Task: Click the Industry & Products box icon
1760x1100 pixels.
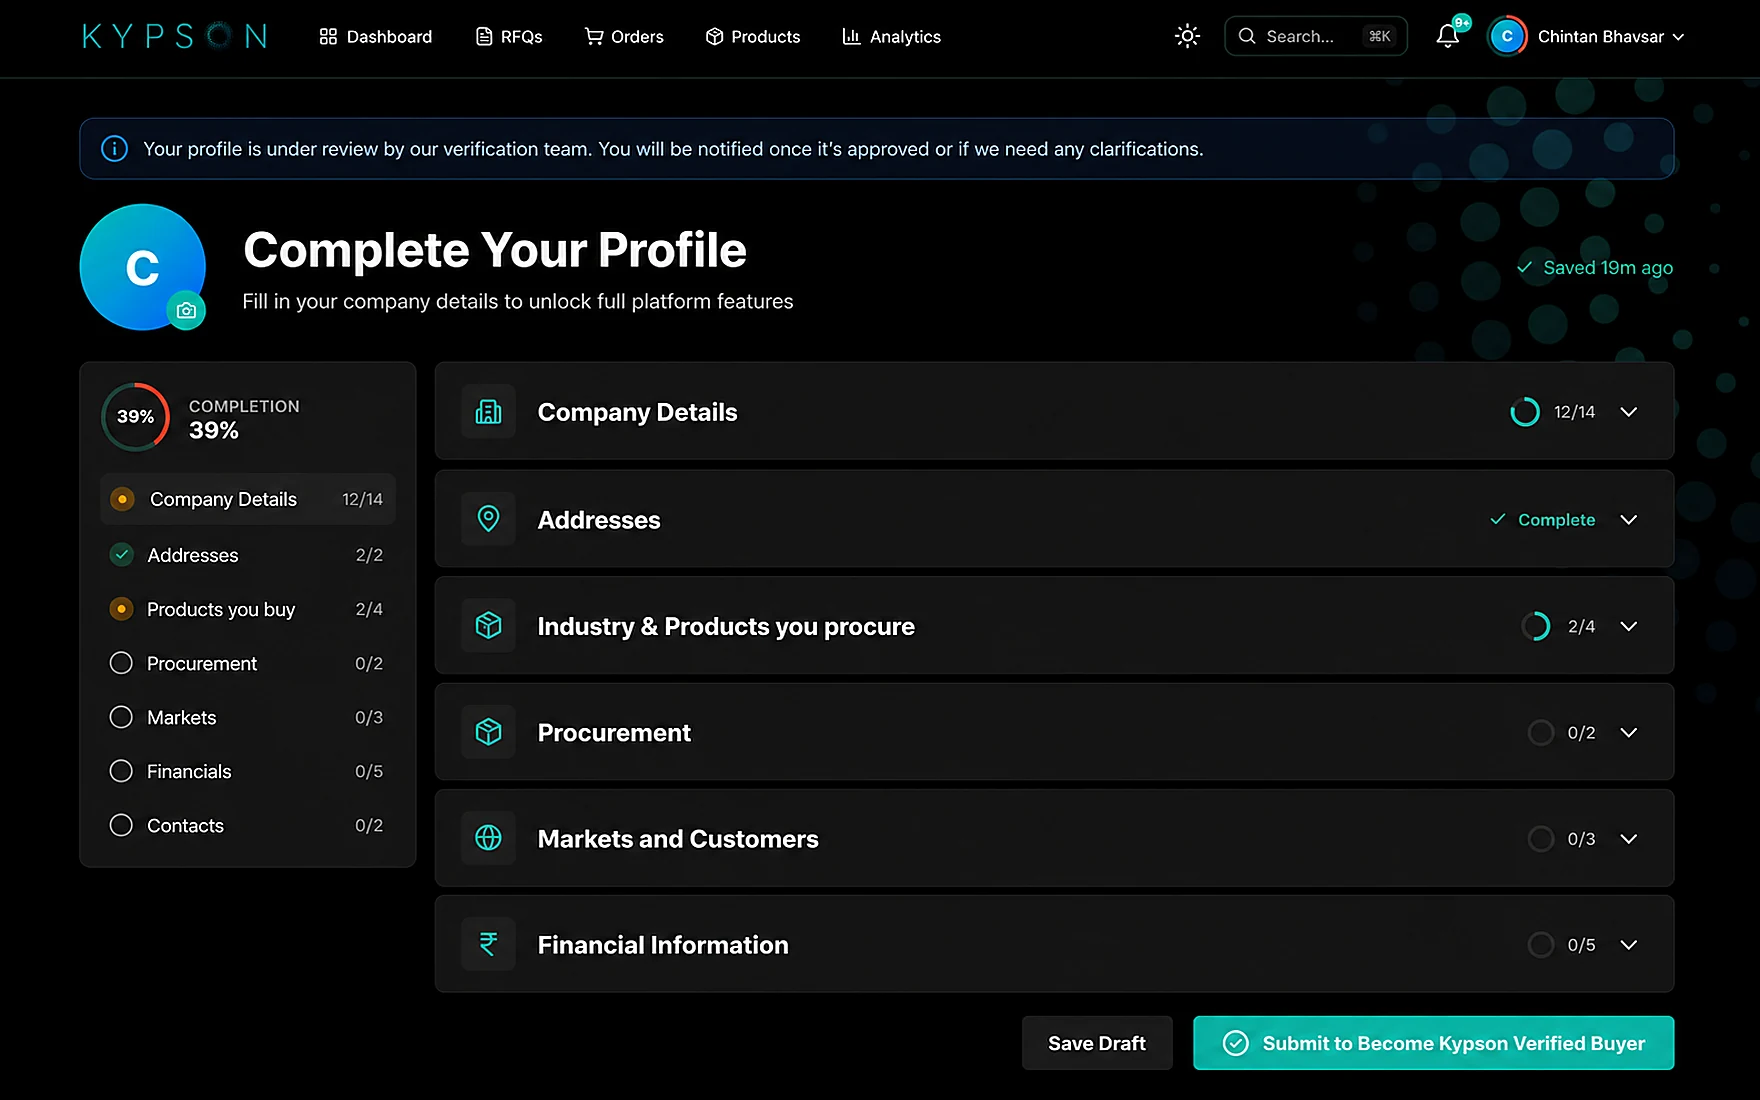Action: pos(488,626)
